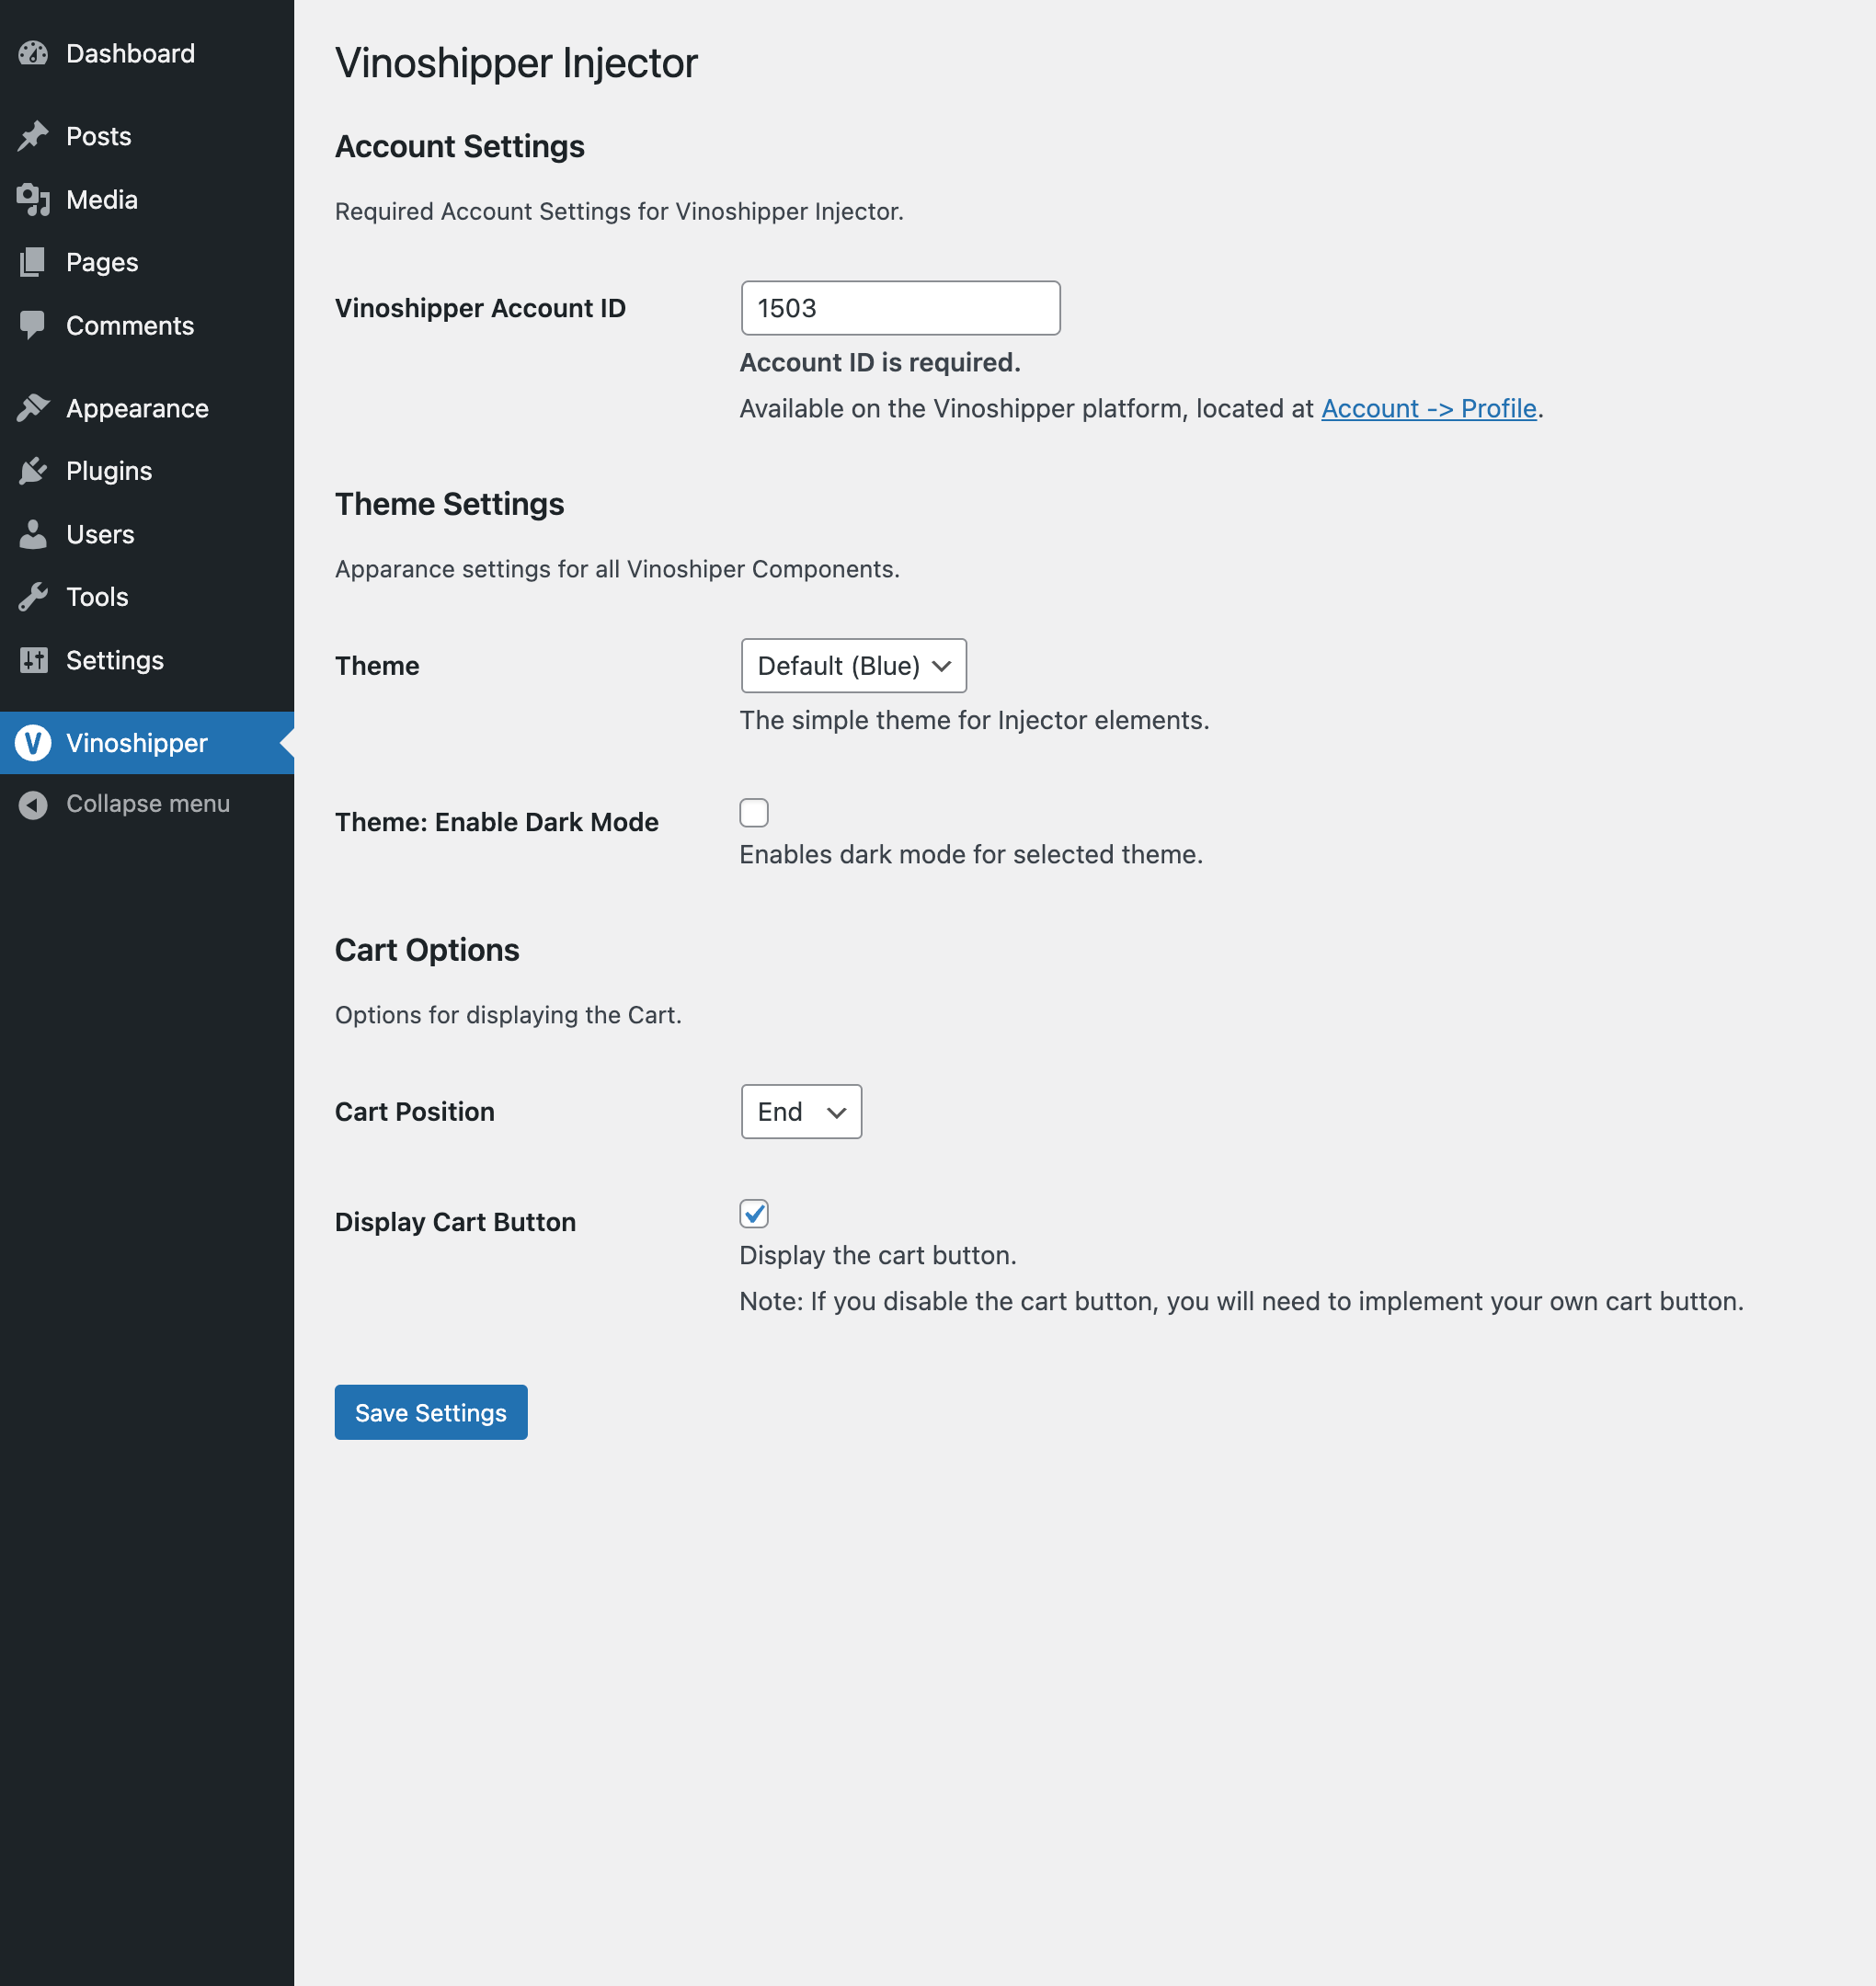Click the Appearance paintbrush icon
The height and width of the screenshot is (1986, 1876).
pos(33,408)
